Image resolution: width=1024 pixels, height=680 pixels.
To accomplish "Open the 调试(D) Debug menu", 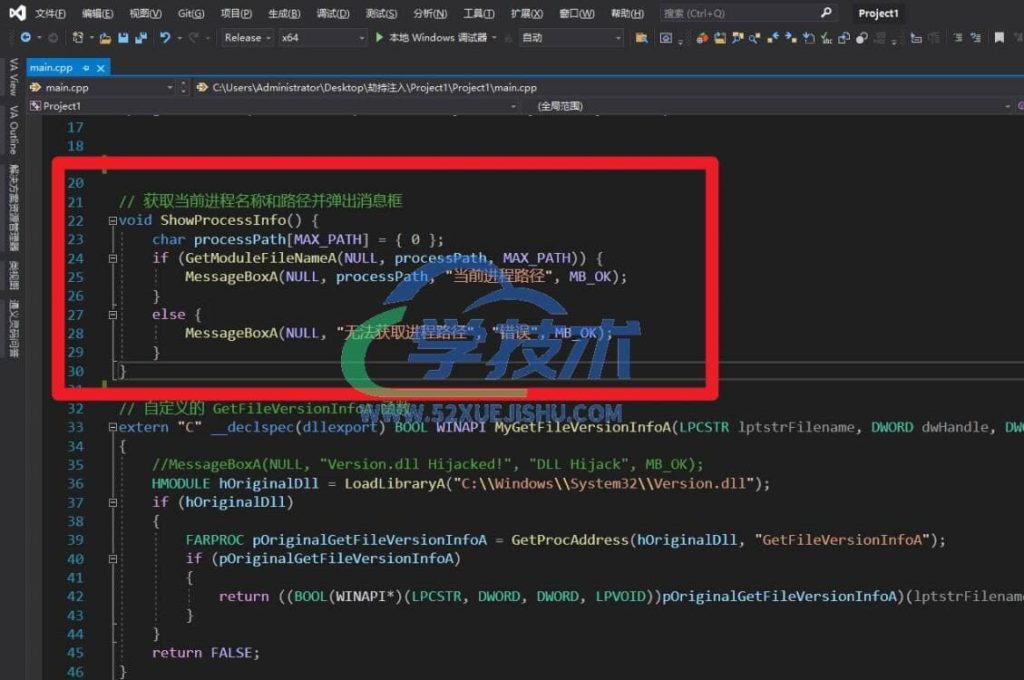I will coord(333,13).
